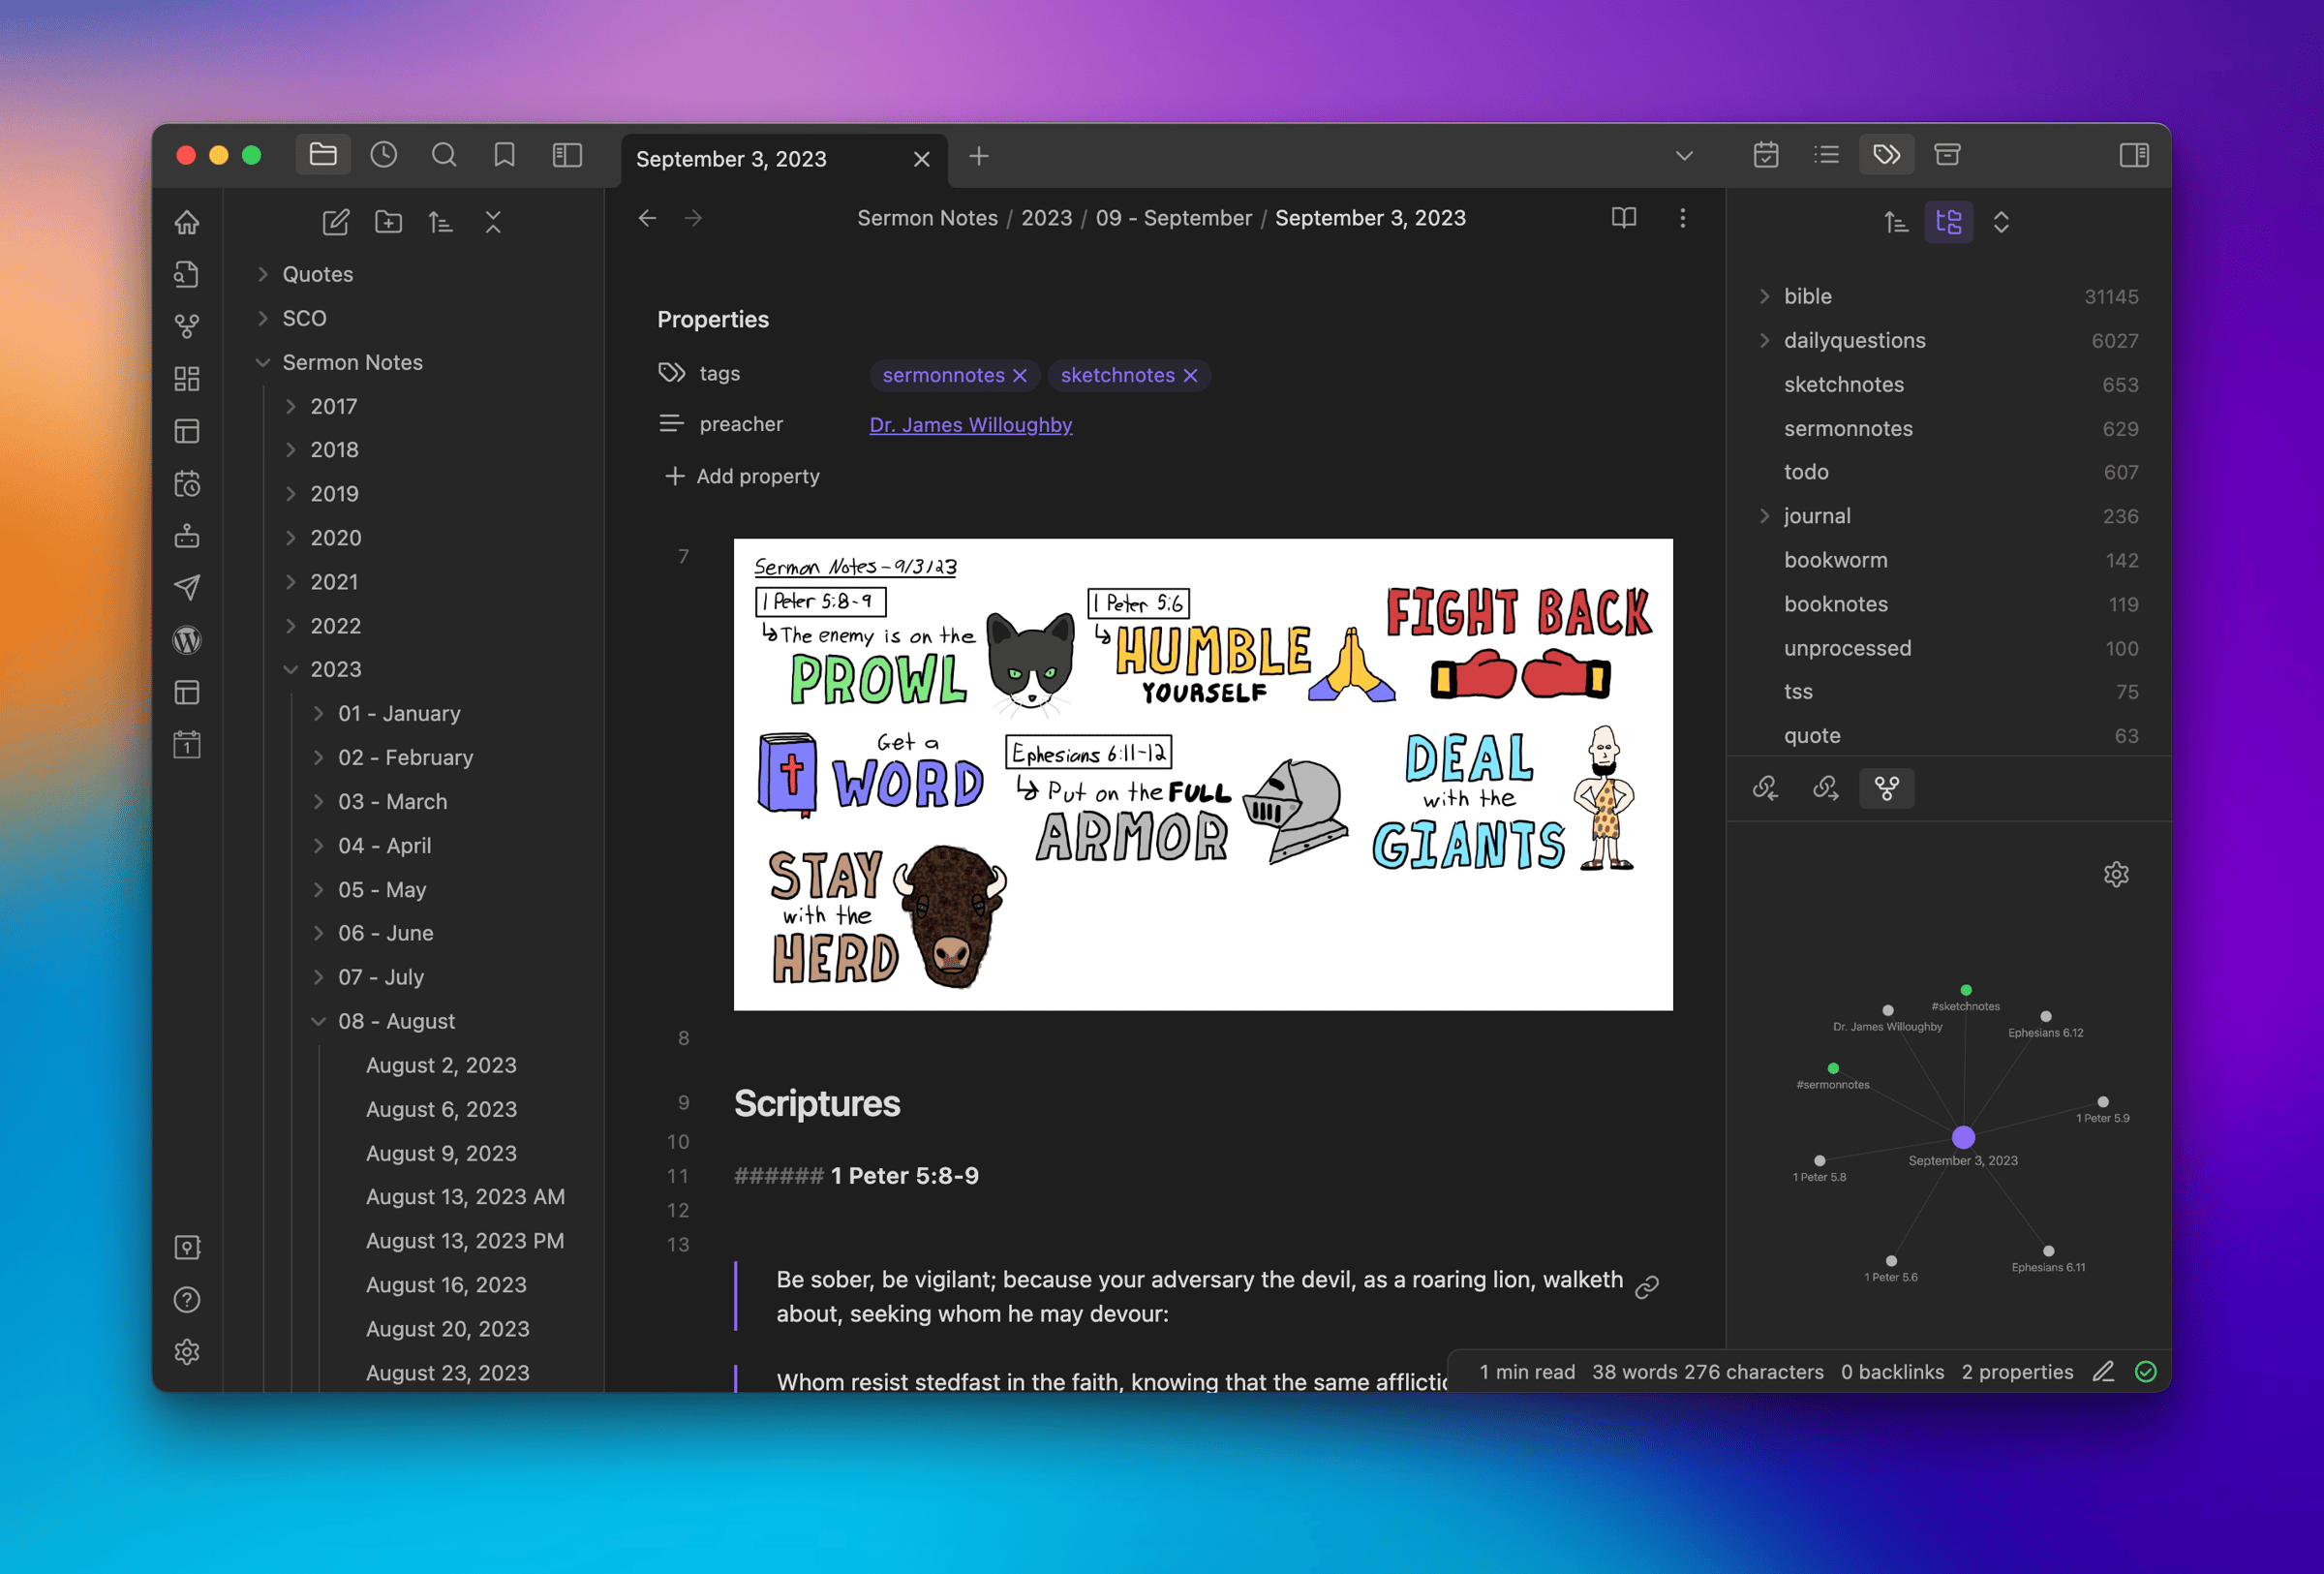Viewport: 2324px width, 1574px height.
Task: Open the tab list dropdown chevron
Action: coord(1684,156)
